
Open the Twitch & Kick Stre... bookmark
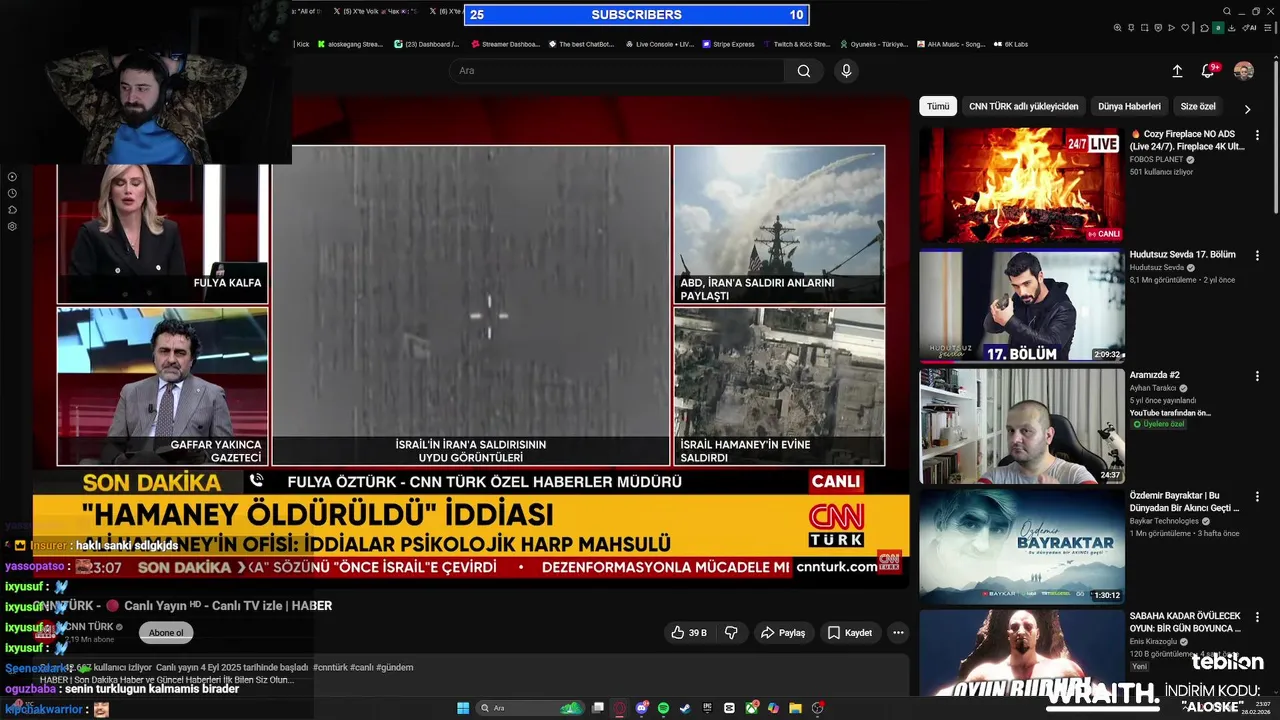[797, 44]
